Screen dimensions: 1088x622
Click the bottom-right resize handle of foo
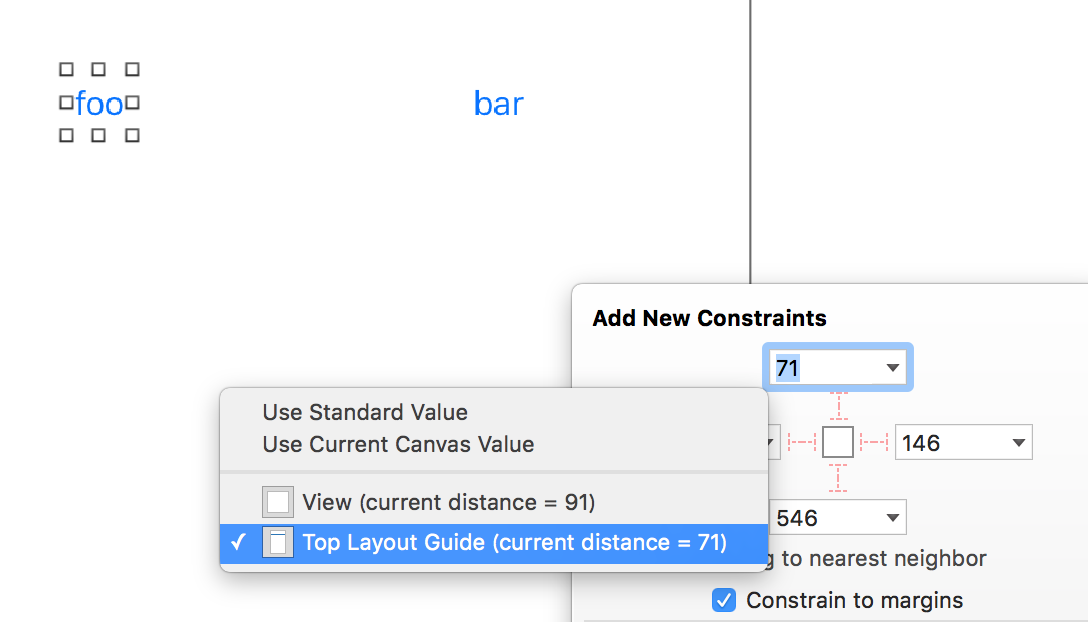[132, 135]
